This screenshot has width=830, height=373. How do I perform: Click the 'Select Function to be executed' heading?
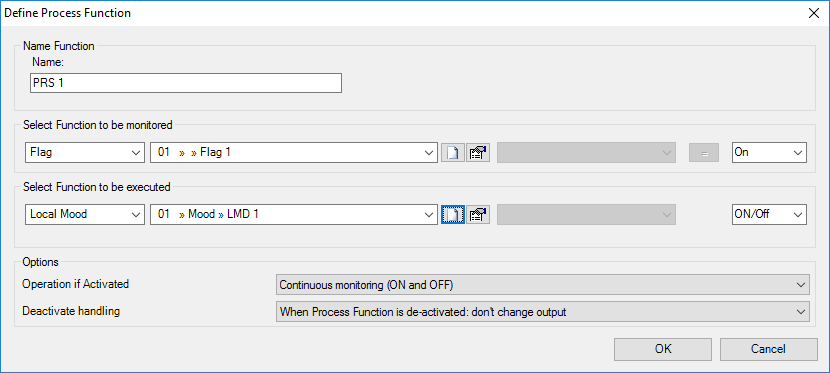[x=97, y=187]
